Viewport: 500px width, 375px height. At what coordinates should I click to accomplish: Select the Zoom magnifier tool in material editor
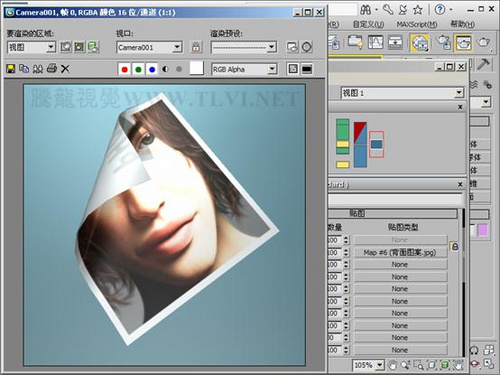click(405, 365)
